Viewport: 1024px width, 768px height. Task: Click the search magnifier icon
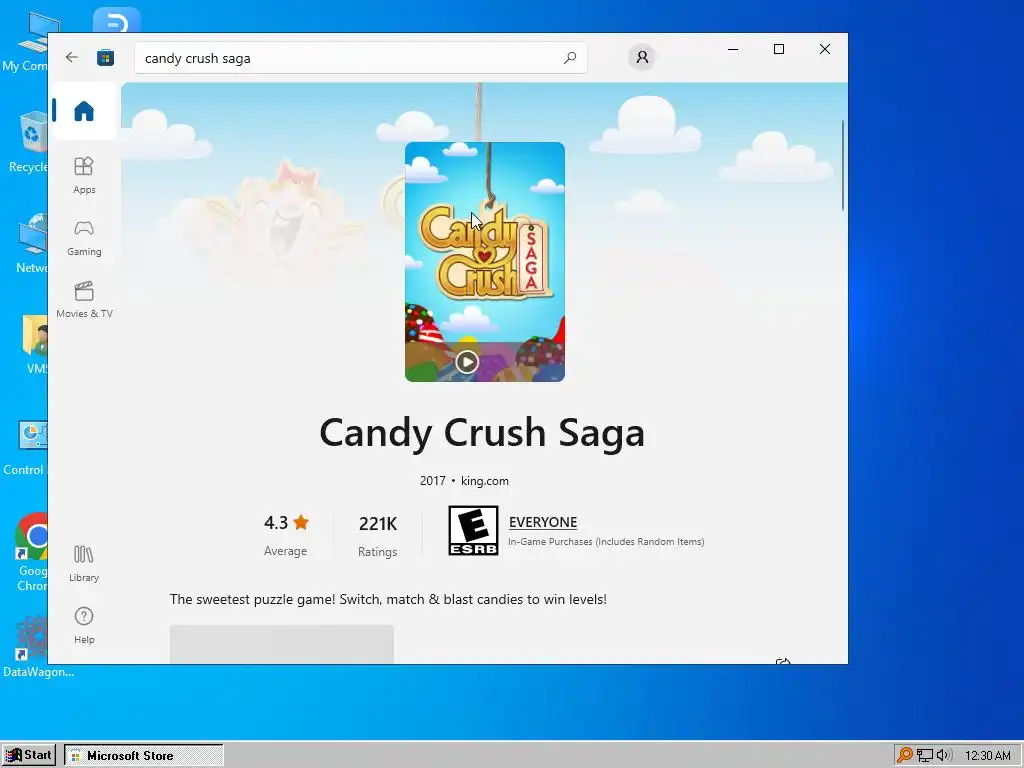point(569,57)
